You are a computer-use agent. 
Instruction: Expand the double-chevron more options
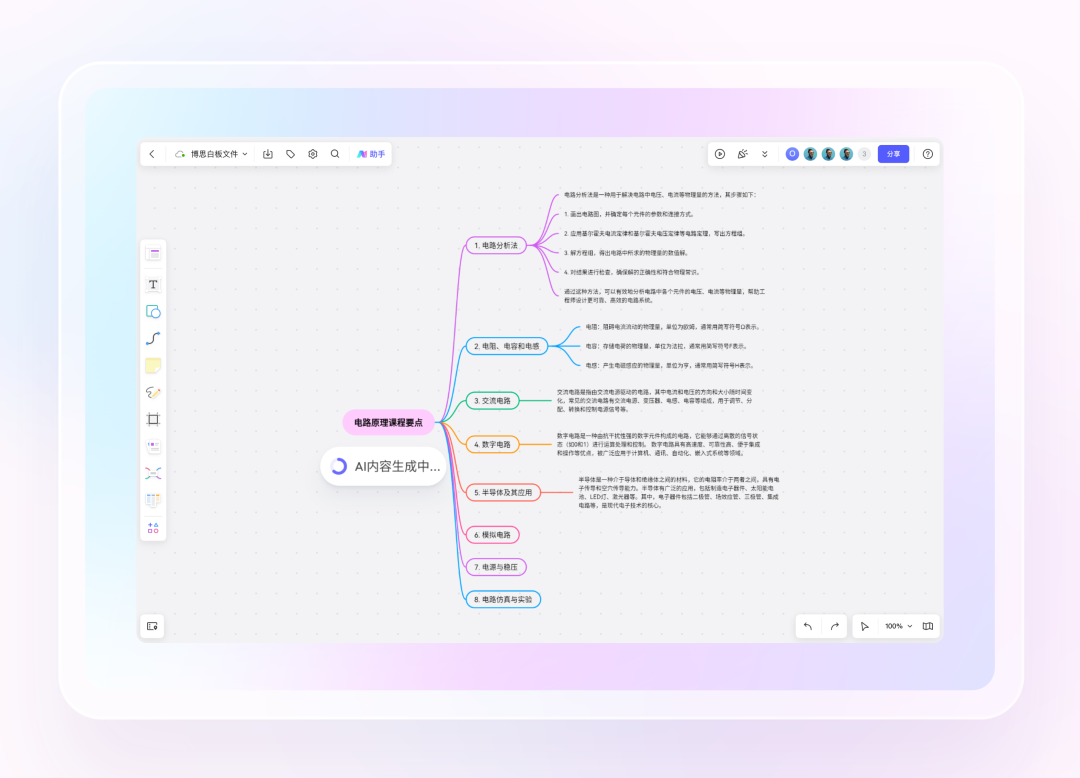pyautogui.click(x=765, y=154)
